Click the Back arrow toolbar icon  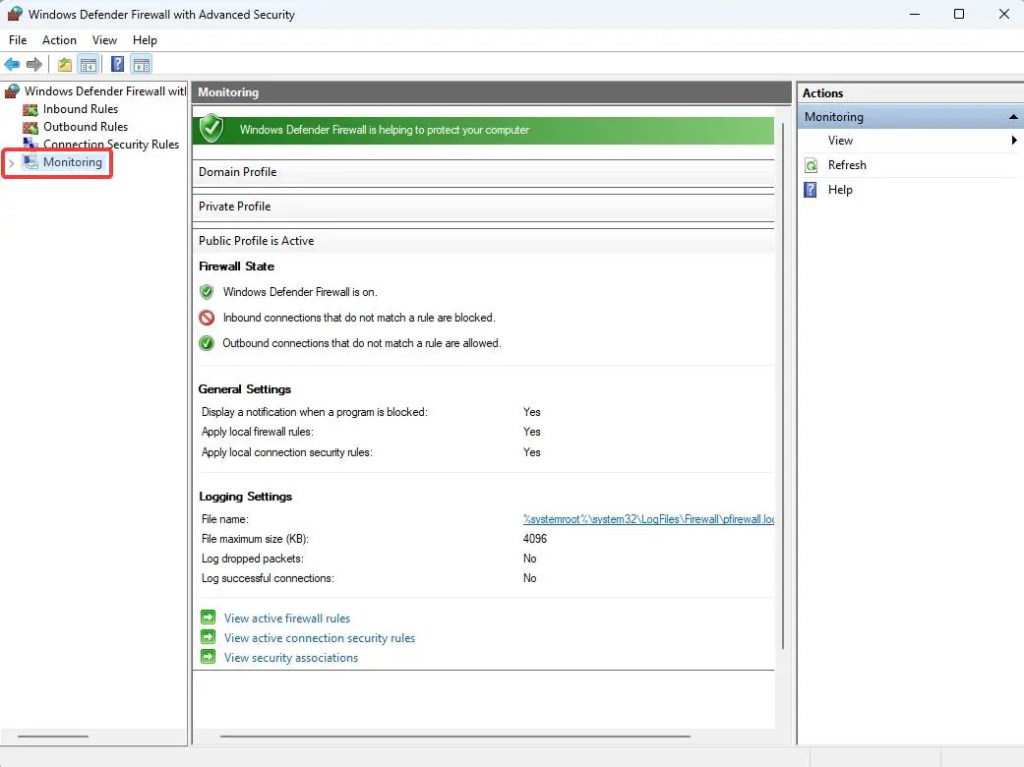pos(12,64)
